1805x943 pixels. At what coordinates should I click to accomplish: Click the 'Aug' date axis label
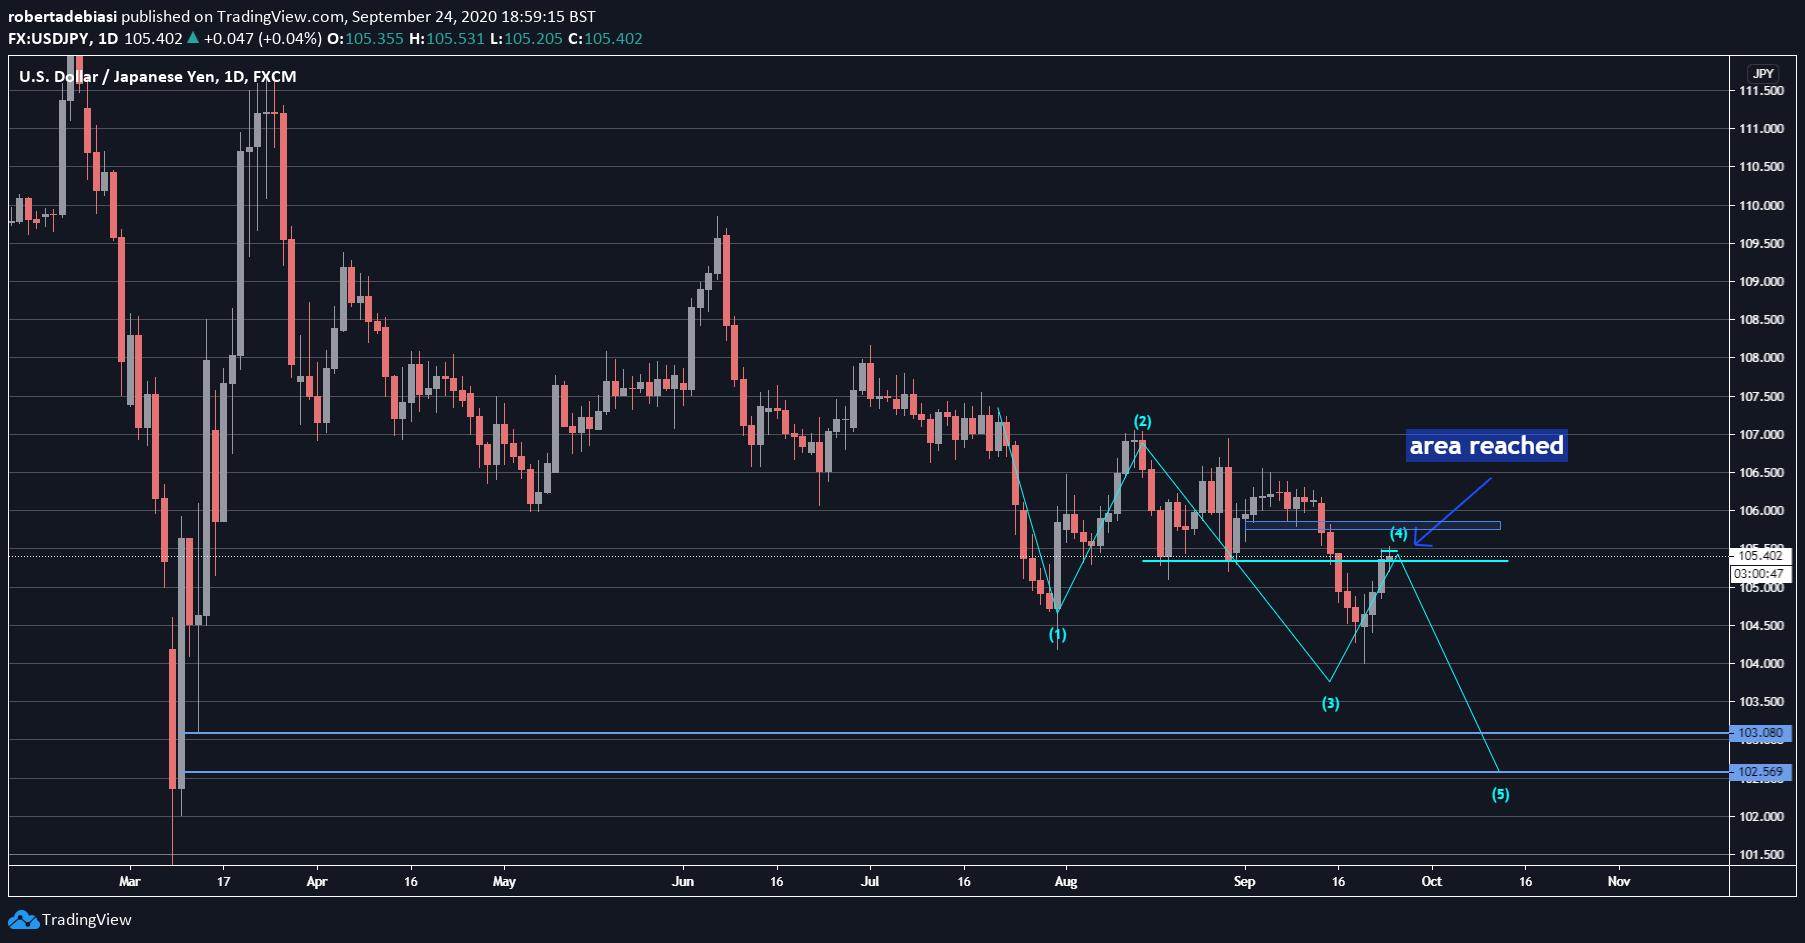[1066, 881]
